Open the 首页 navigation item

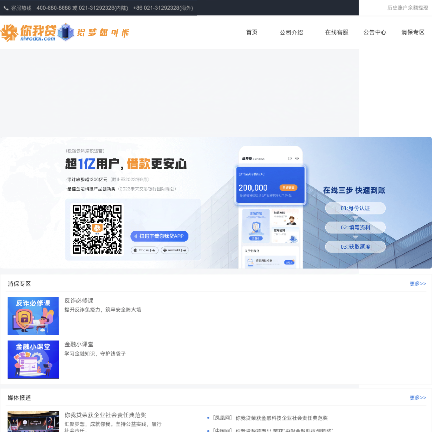(252, 32)
